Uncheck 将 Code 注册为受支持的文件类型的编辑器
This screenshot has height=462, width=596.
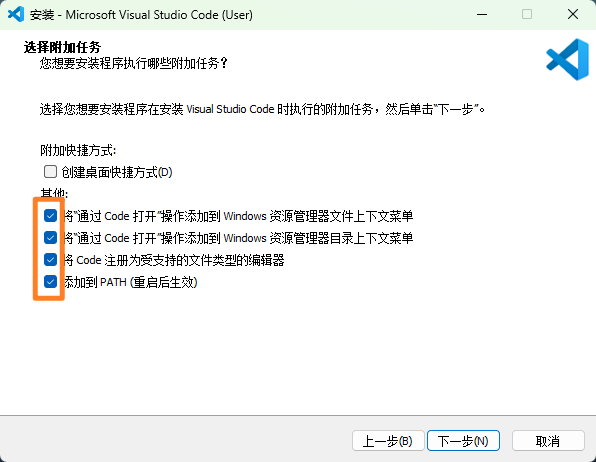coord(50,260)
